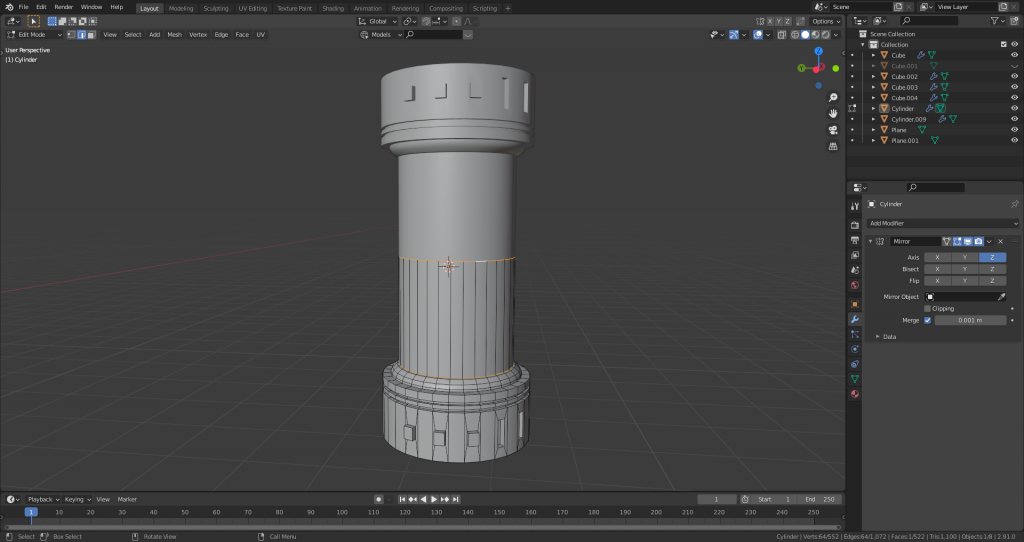
Task: Play the animation
Action: (434, 500)
